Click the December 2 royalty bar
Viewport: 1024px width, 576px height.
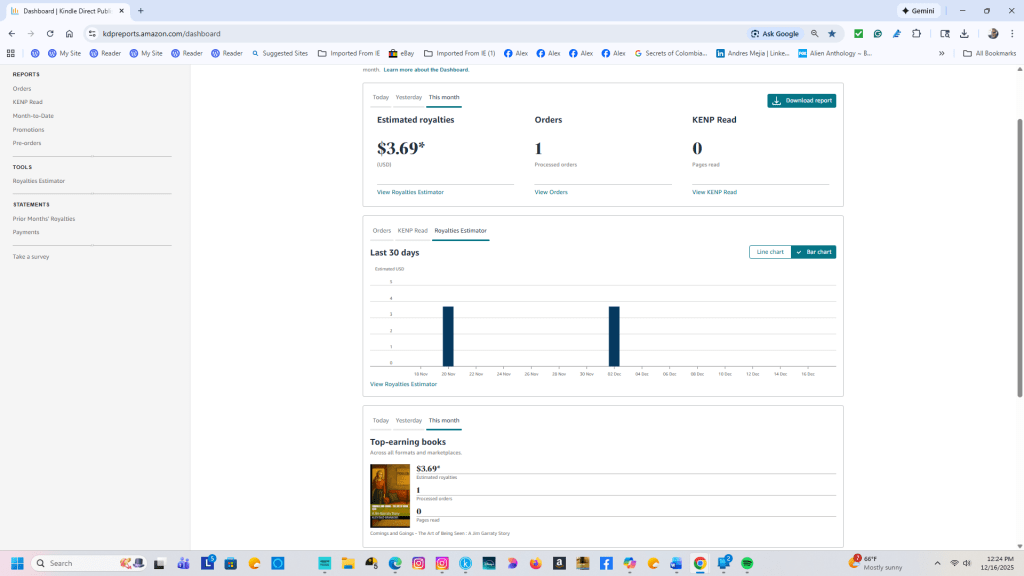point(614,336)
